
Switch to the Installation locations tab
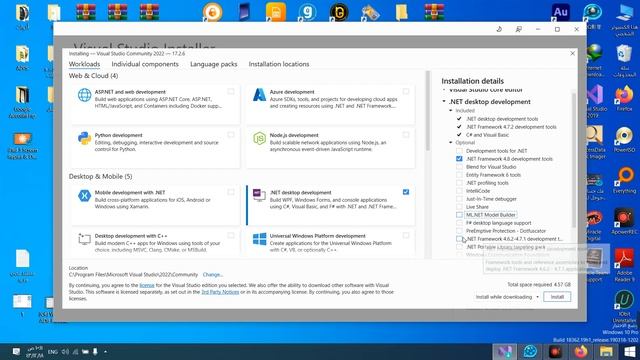[x=279, y=64]
